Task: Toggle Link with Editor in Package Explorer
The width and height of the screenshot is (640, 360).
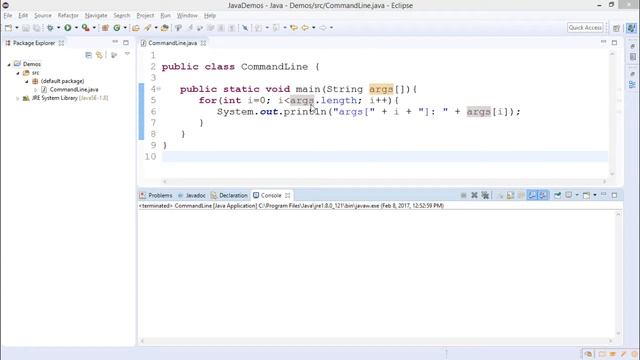Action: tap(99, 55)
